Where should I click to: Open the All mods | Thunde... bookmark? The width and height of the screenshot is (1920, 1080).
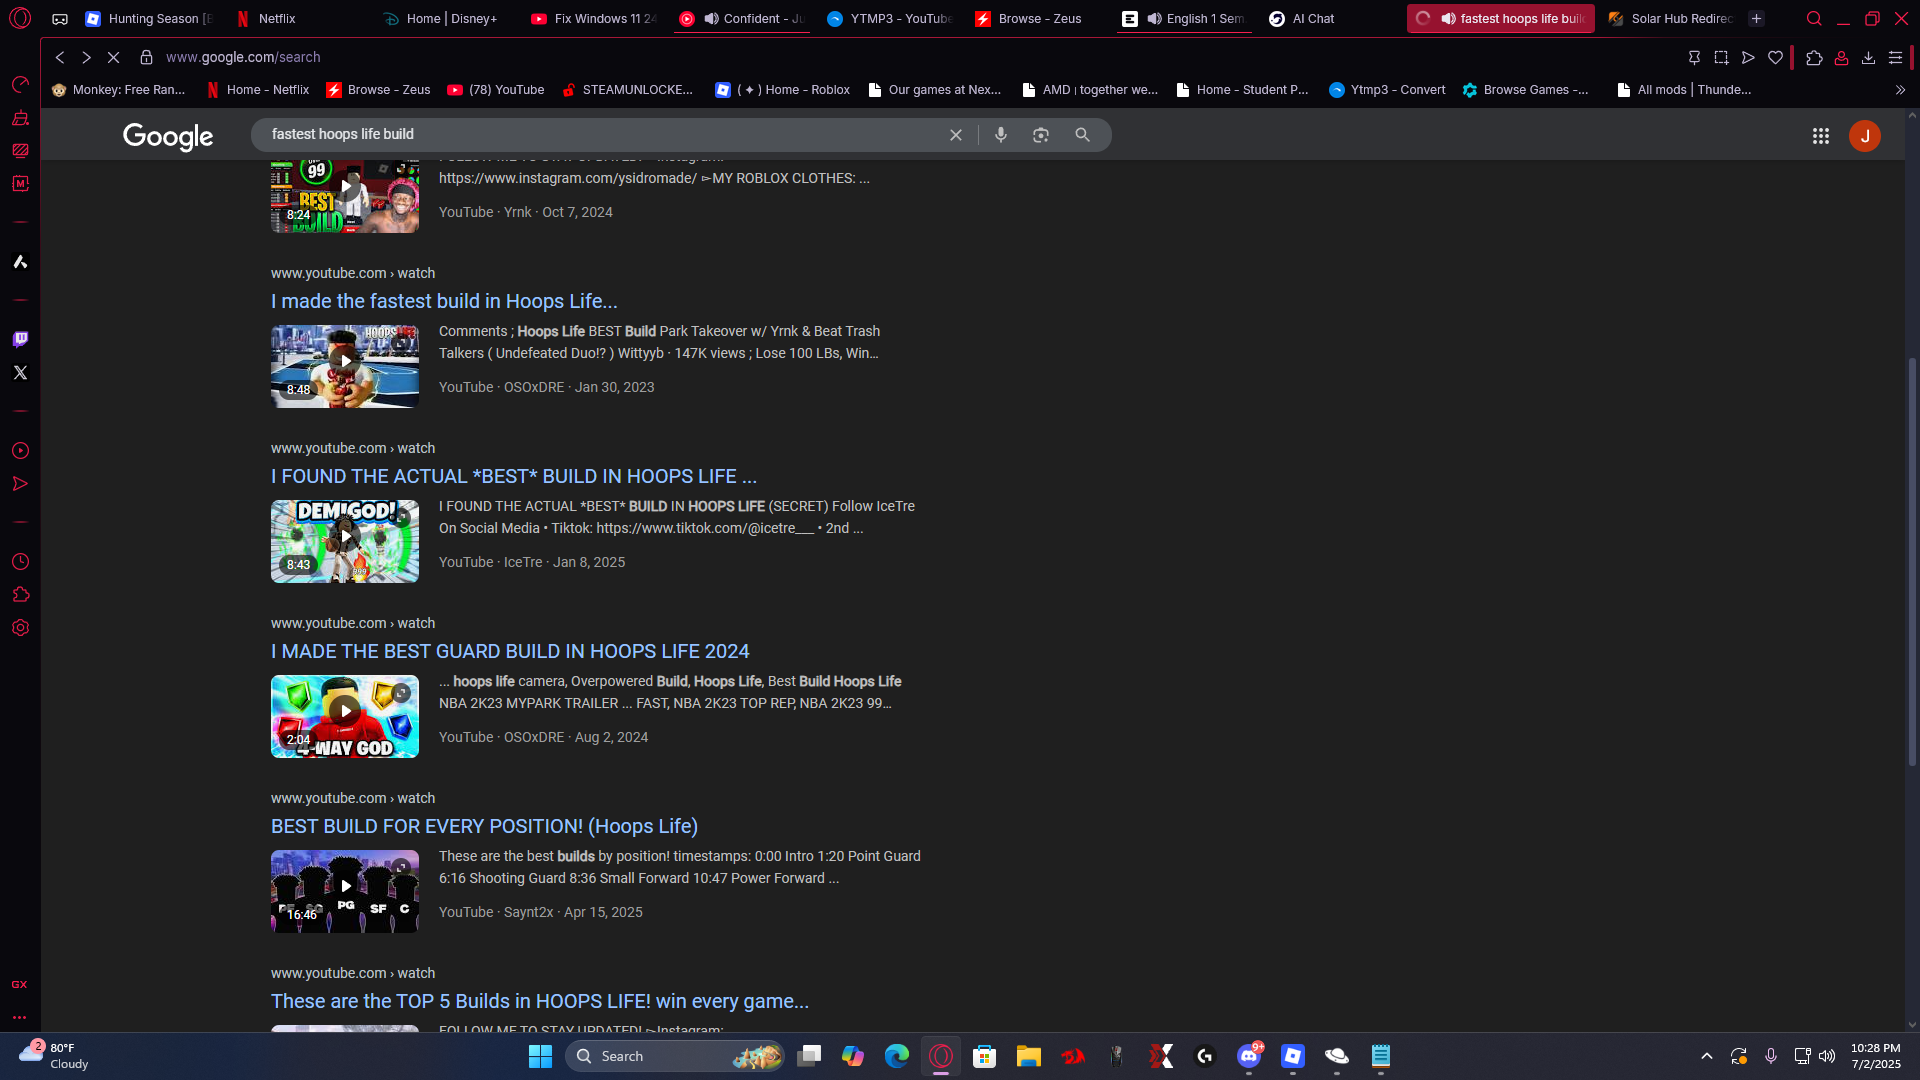[1684, 90]
